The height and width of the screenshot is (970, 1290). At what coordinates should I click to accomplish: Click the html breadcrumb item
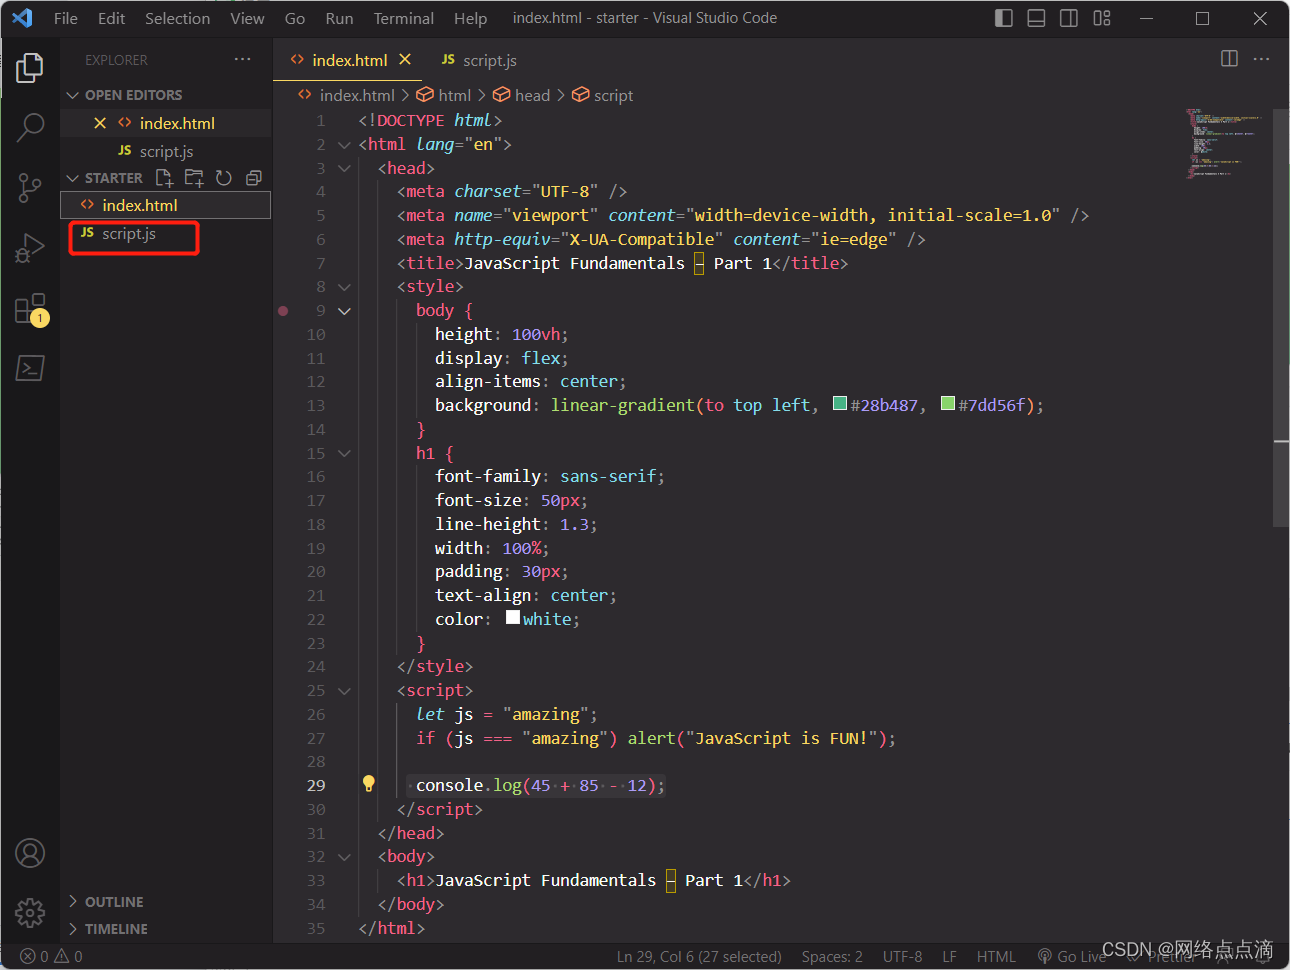pos(443,95)
